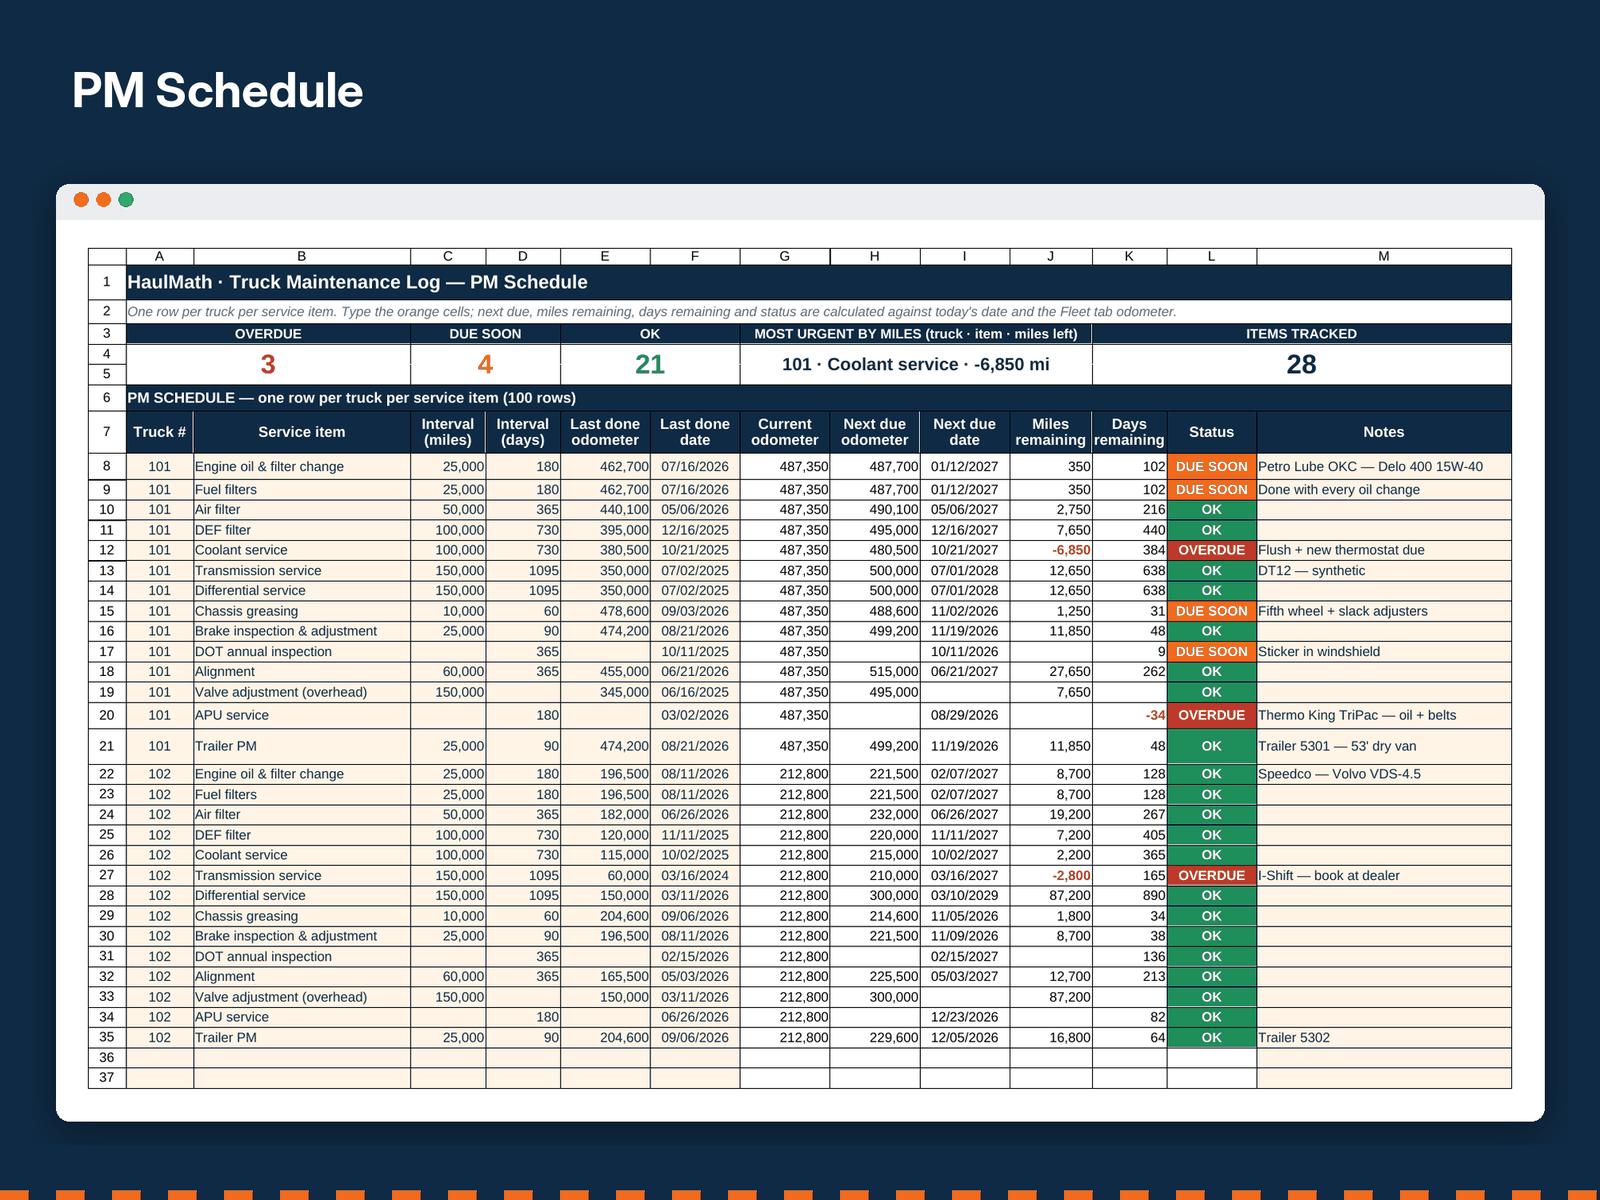Click the DUE SOON count value 4
This screenshot has height=1200, width=1600.
pyautogui.click(x=485, y=364)
